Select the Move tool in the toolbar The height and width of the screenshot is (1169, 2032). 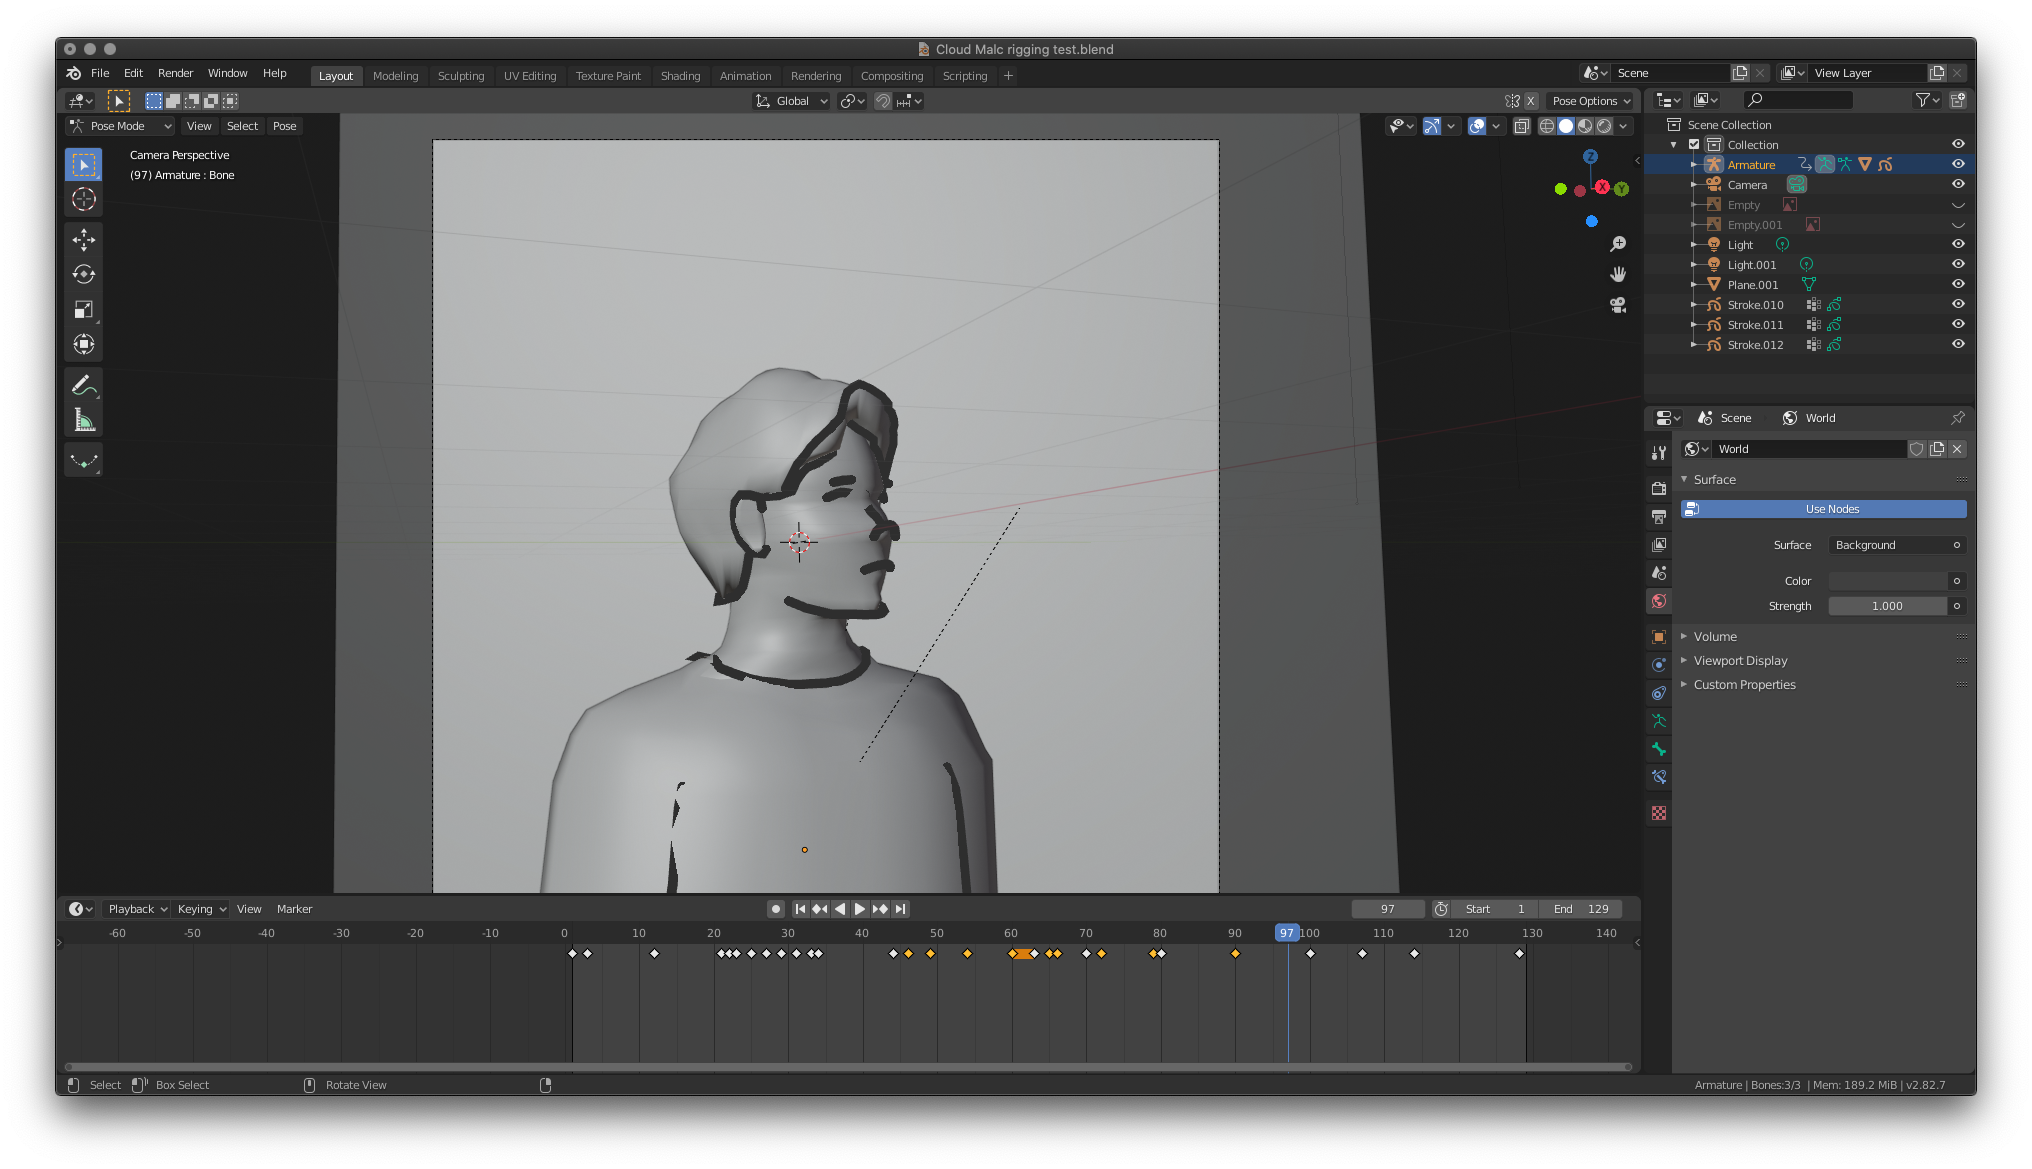tap(83, 239)
